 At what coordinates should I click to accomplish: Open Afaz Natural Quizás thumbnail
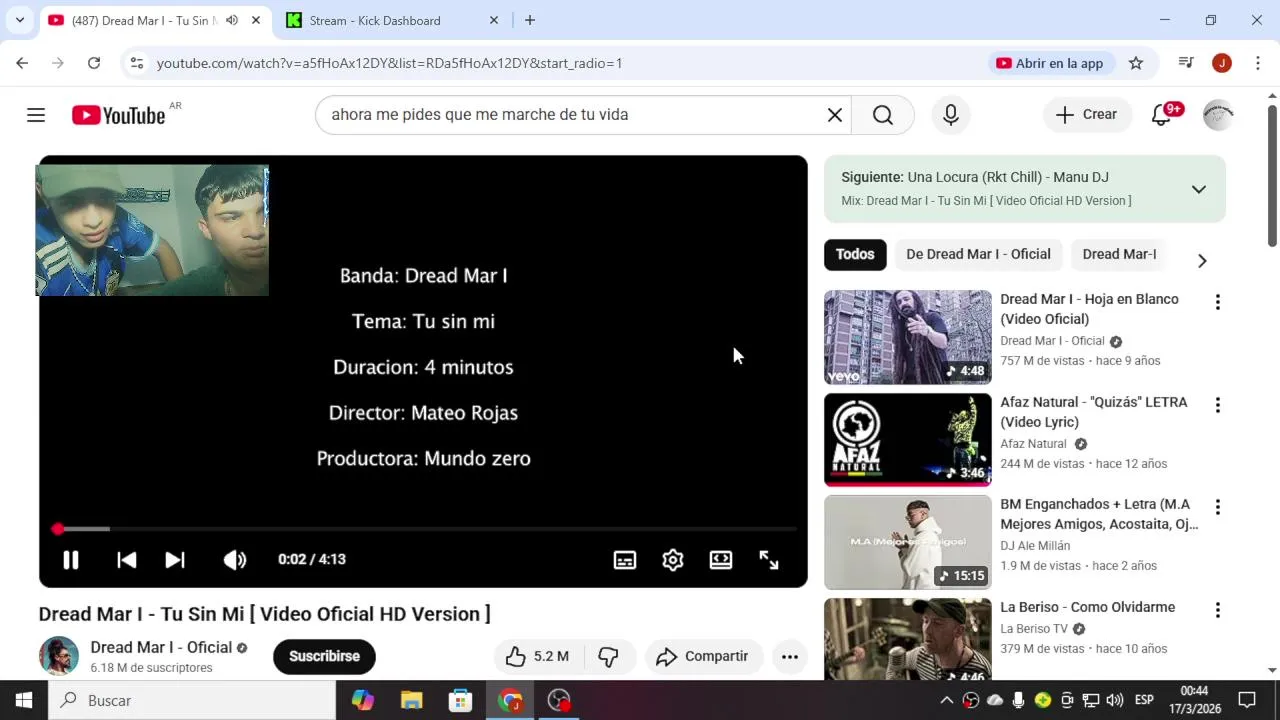[908, 440]
